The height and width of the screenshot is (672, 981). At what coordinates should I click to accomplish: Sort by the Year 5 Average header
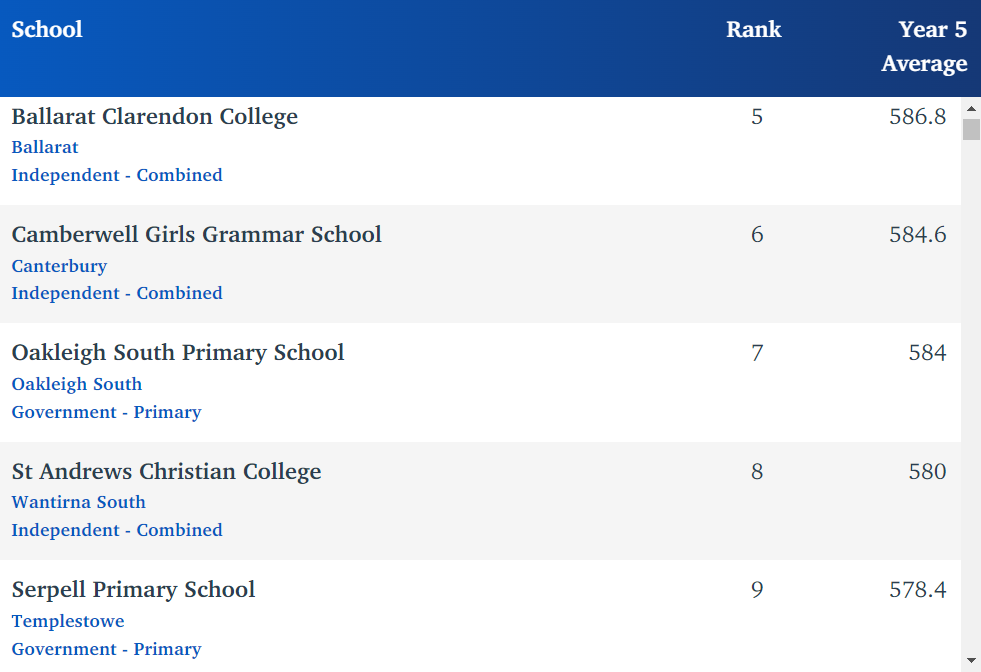[x=924, y=46]
